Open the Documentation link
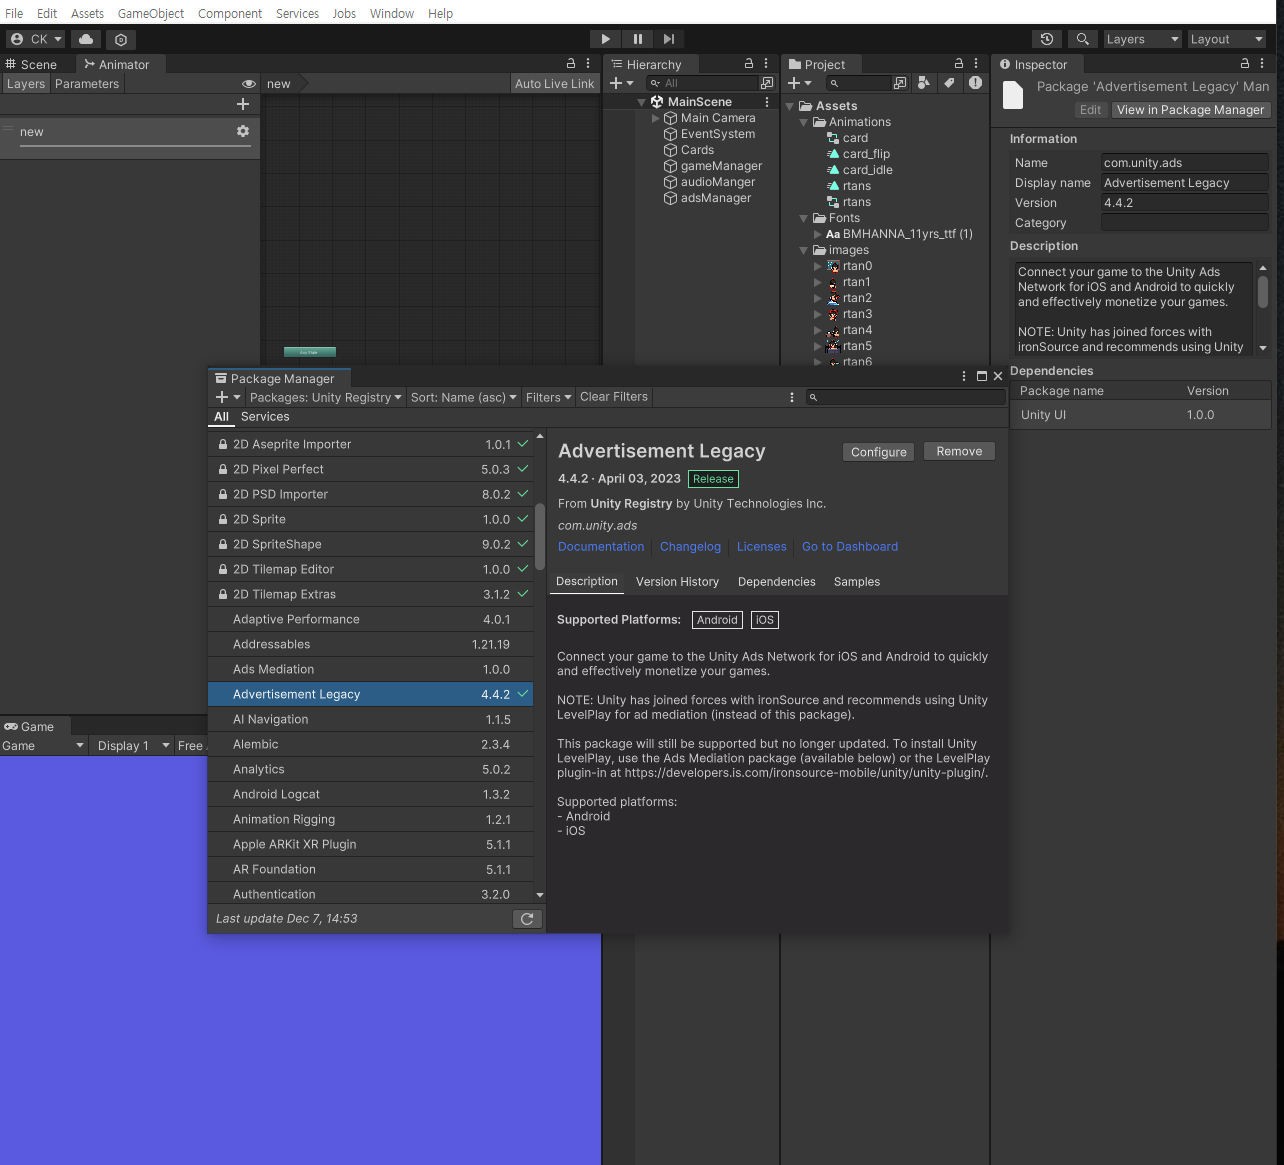The height and width of the screenshot is (1165, 1284). click(x=601, y=547)
